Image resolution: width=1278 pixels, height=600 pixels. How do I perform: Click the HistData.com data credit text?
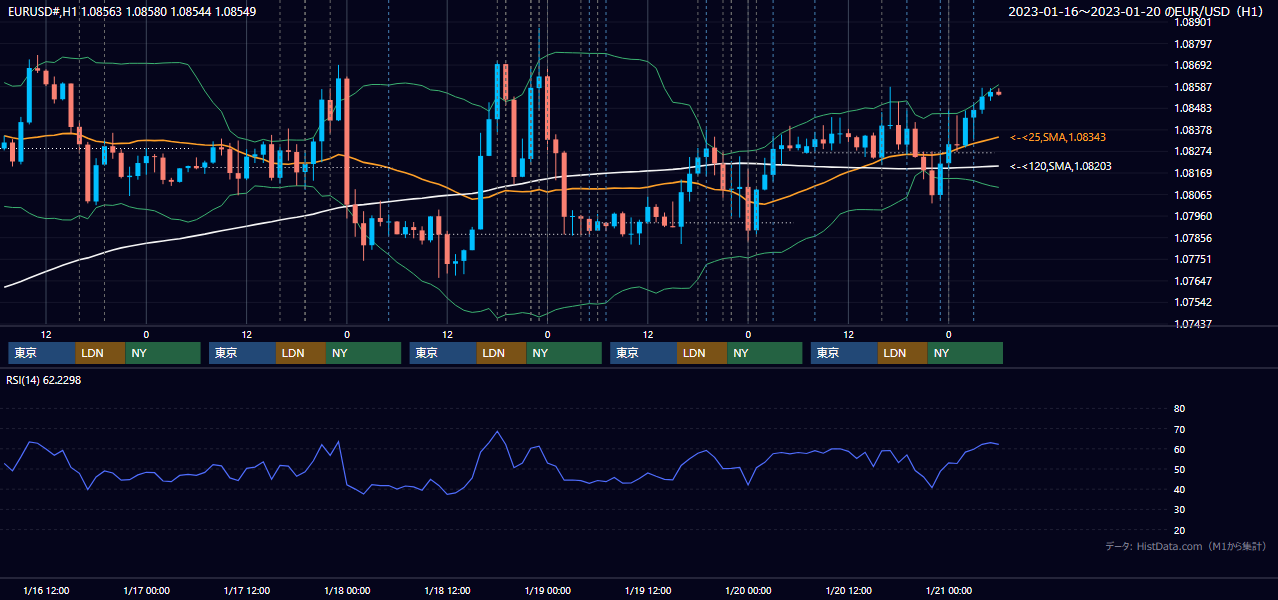[1186, 546]
